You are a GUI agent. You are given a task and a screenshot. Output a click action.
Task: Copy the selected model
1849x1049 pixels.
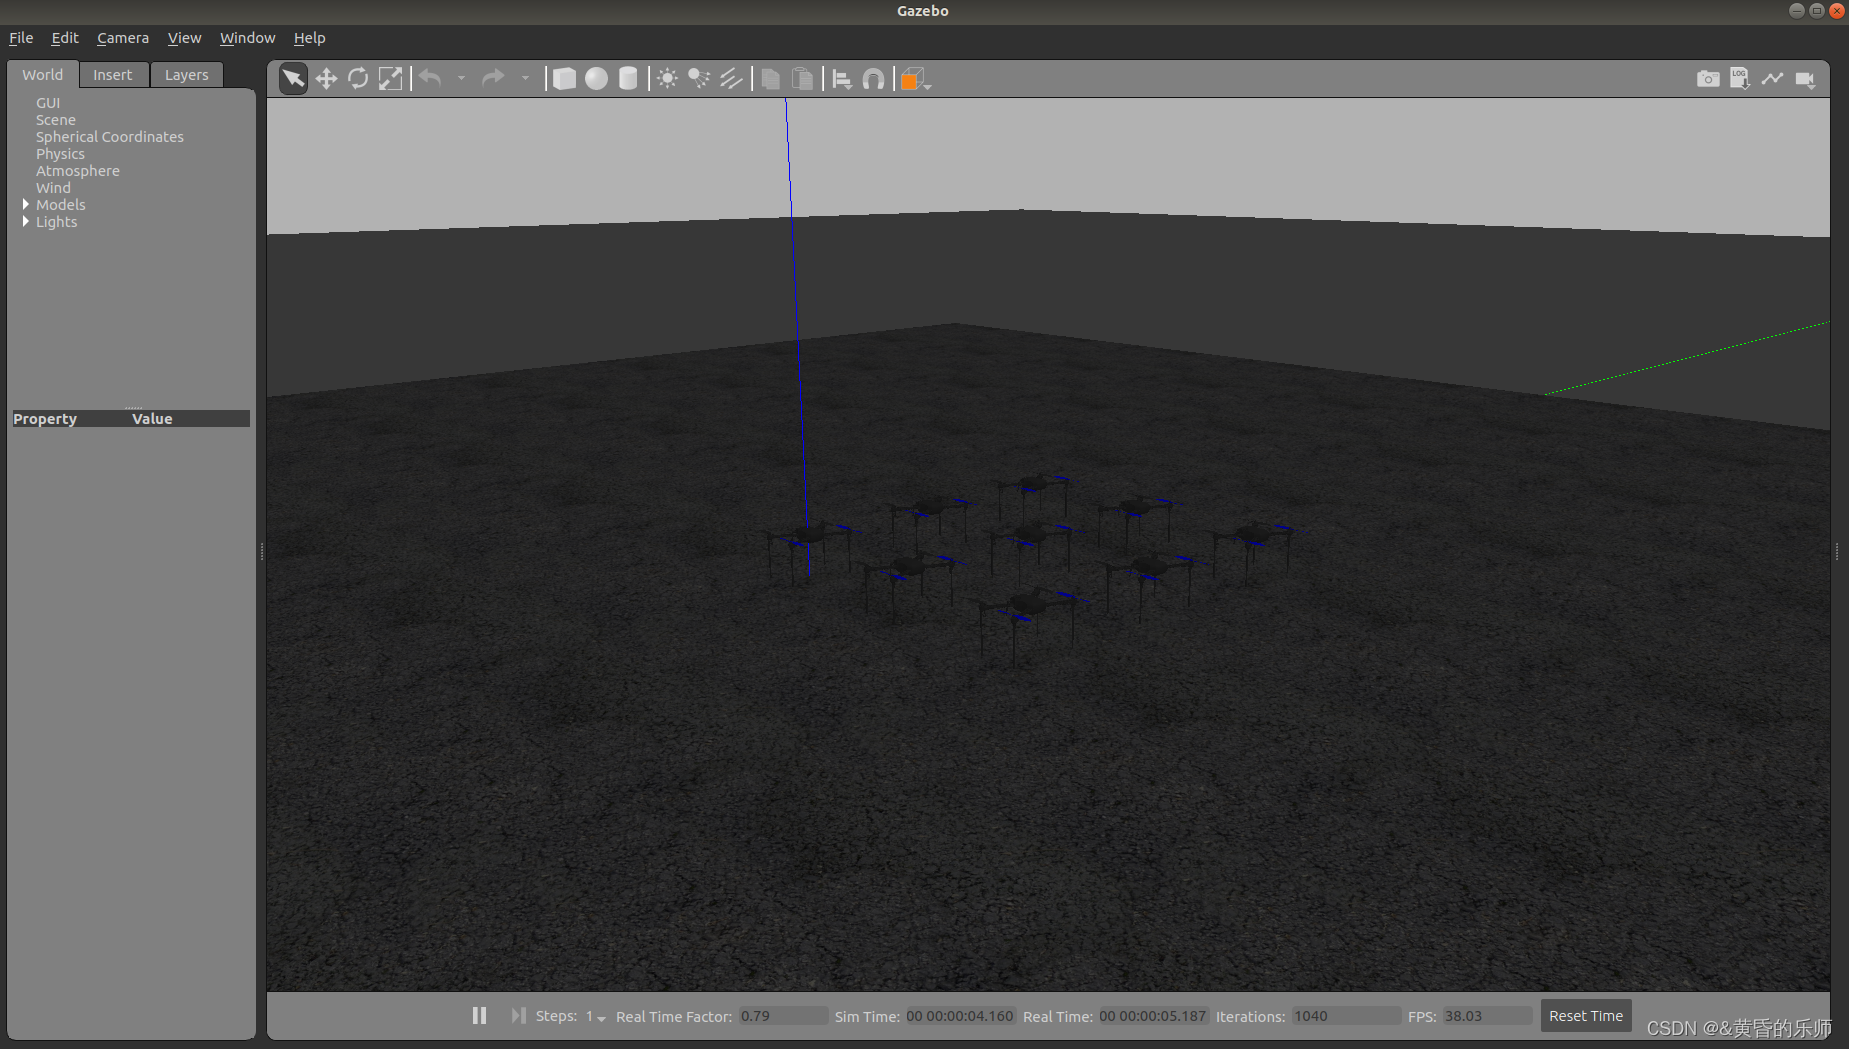tap(770, 79)
